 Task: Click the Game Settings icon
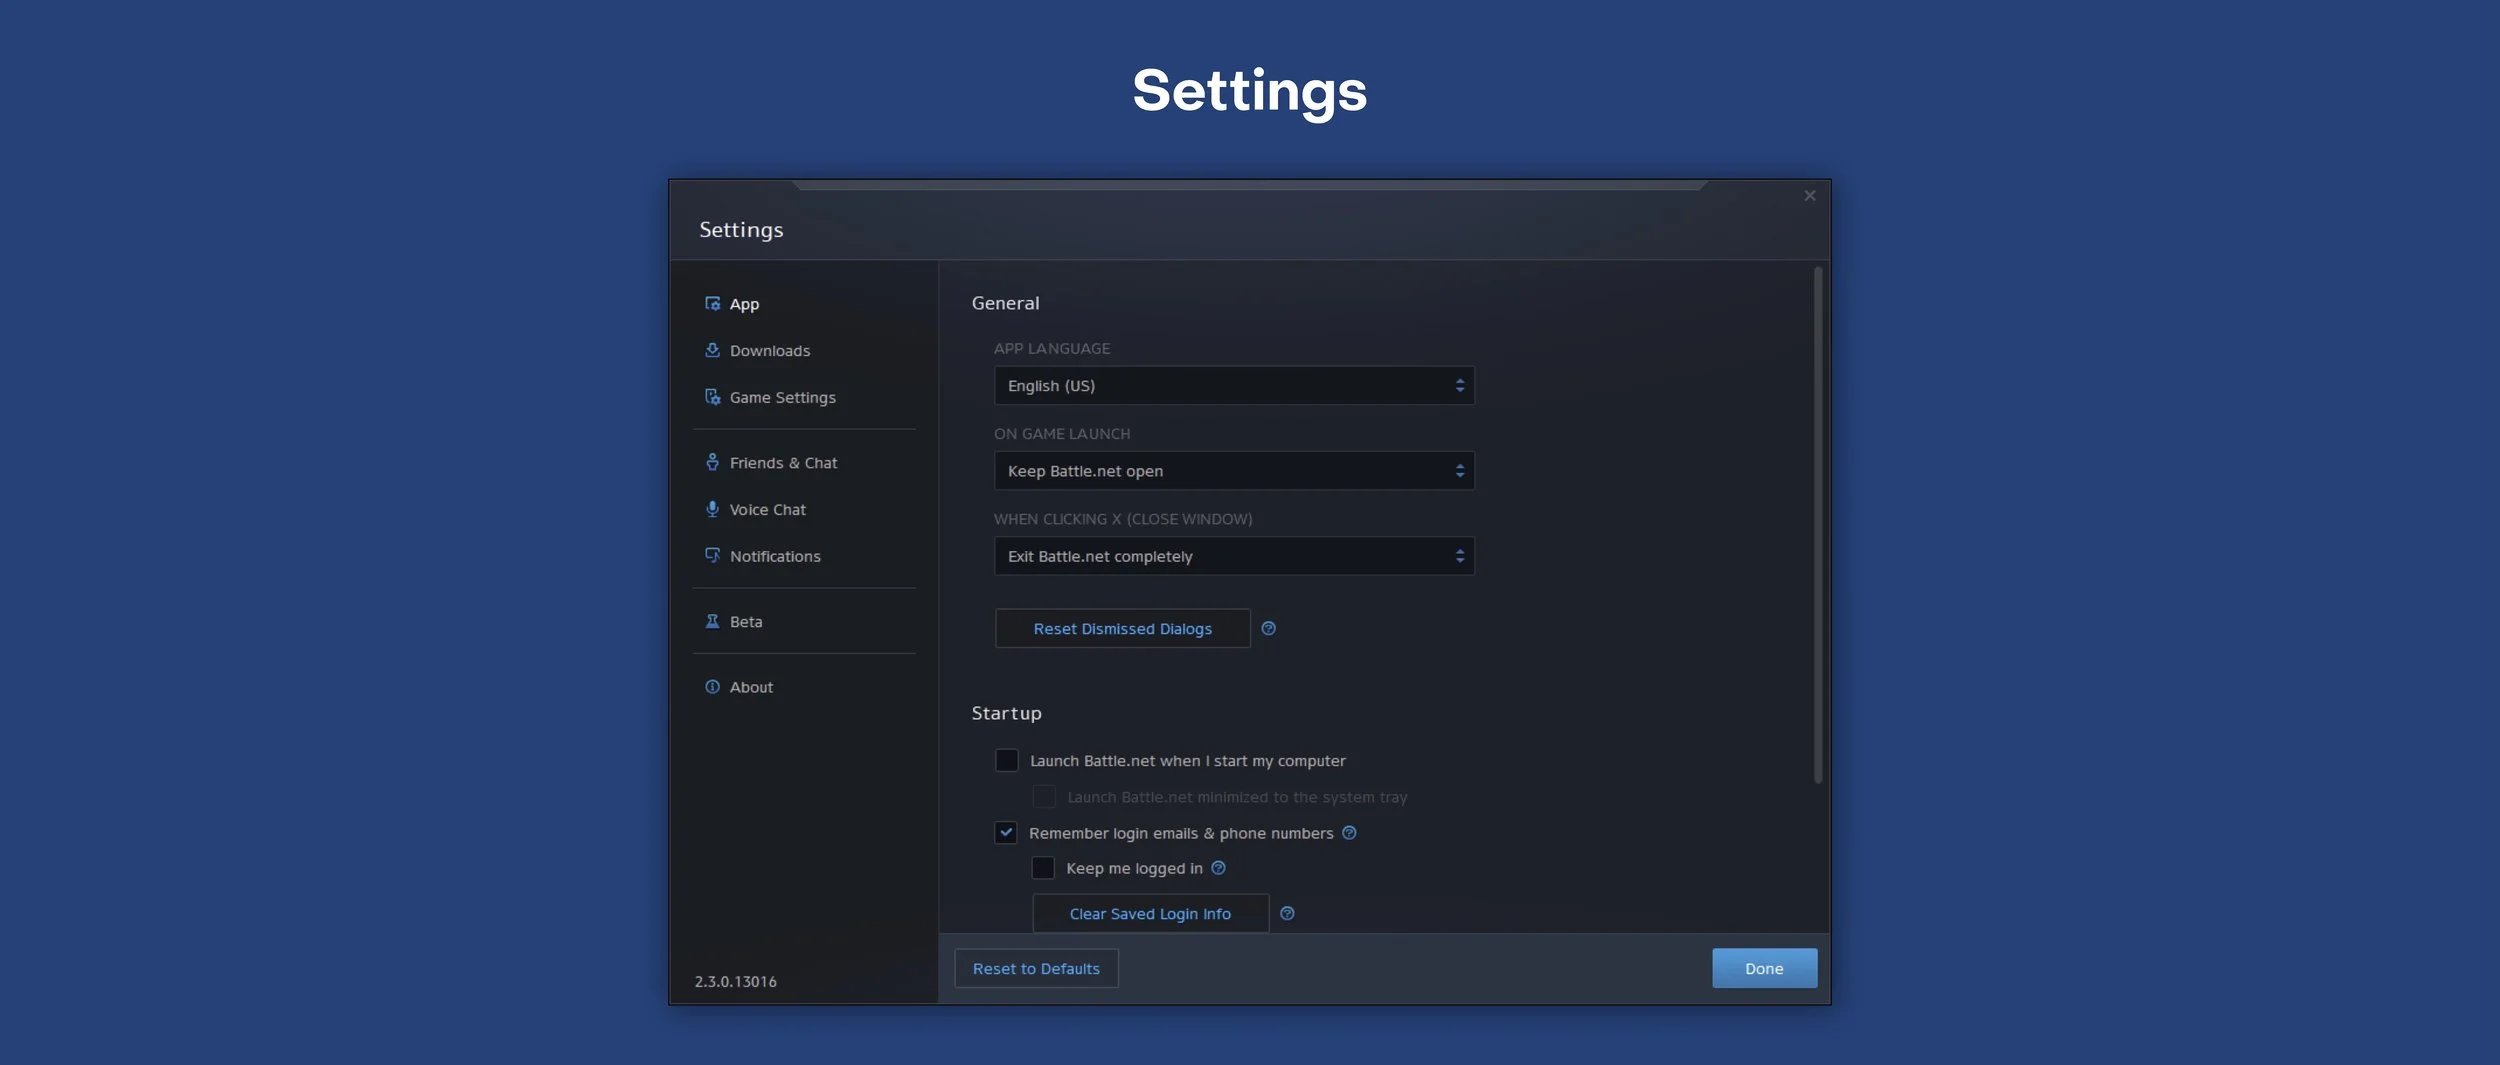(712, 397)
